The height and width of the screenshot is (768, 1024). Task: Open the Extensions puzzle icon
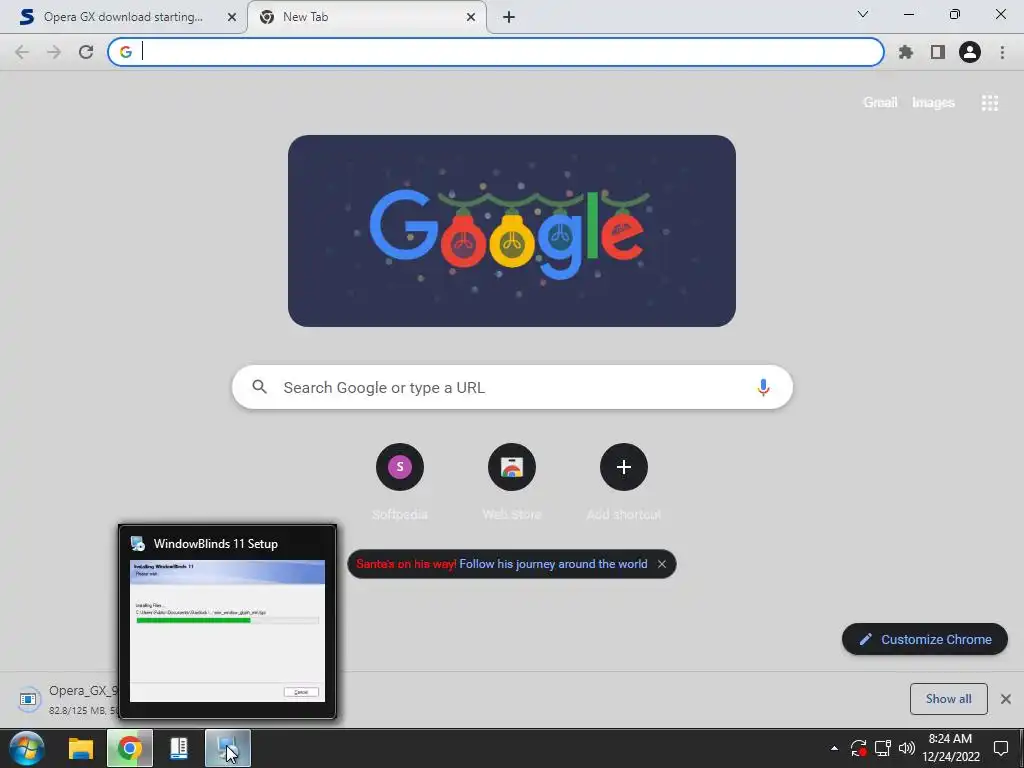pyautogui.click(x=905, y=52)
